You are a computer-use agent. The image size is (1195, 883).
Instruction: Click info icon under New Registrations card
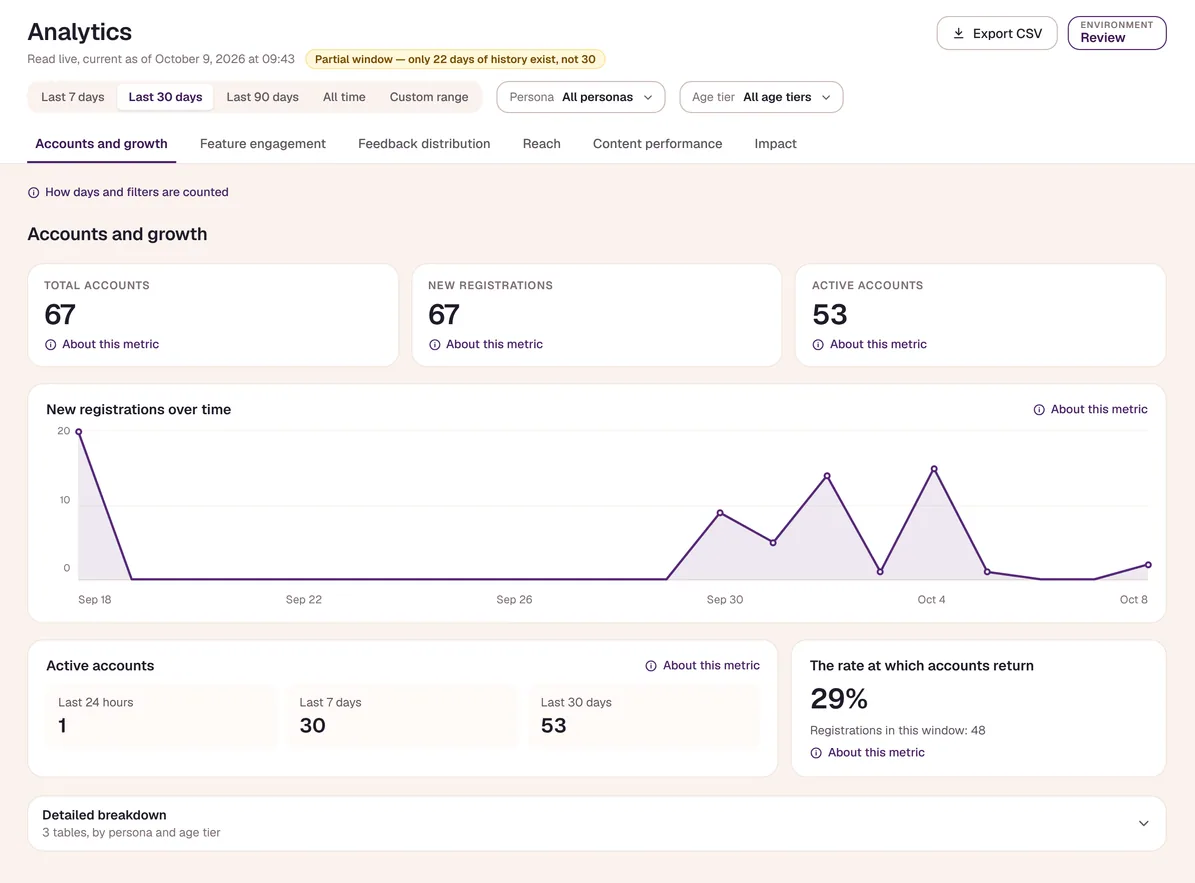click(434, 344)
